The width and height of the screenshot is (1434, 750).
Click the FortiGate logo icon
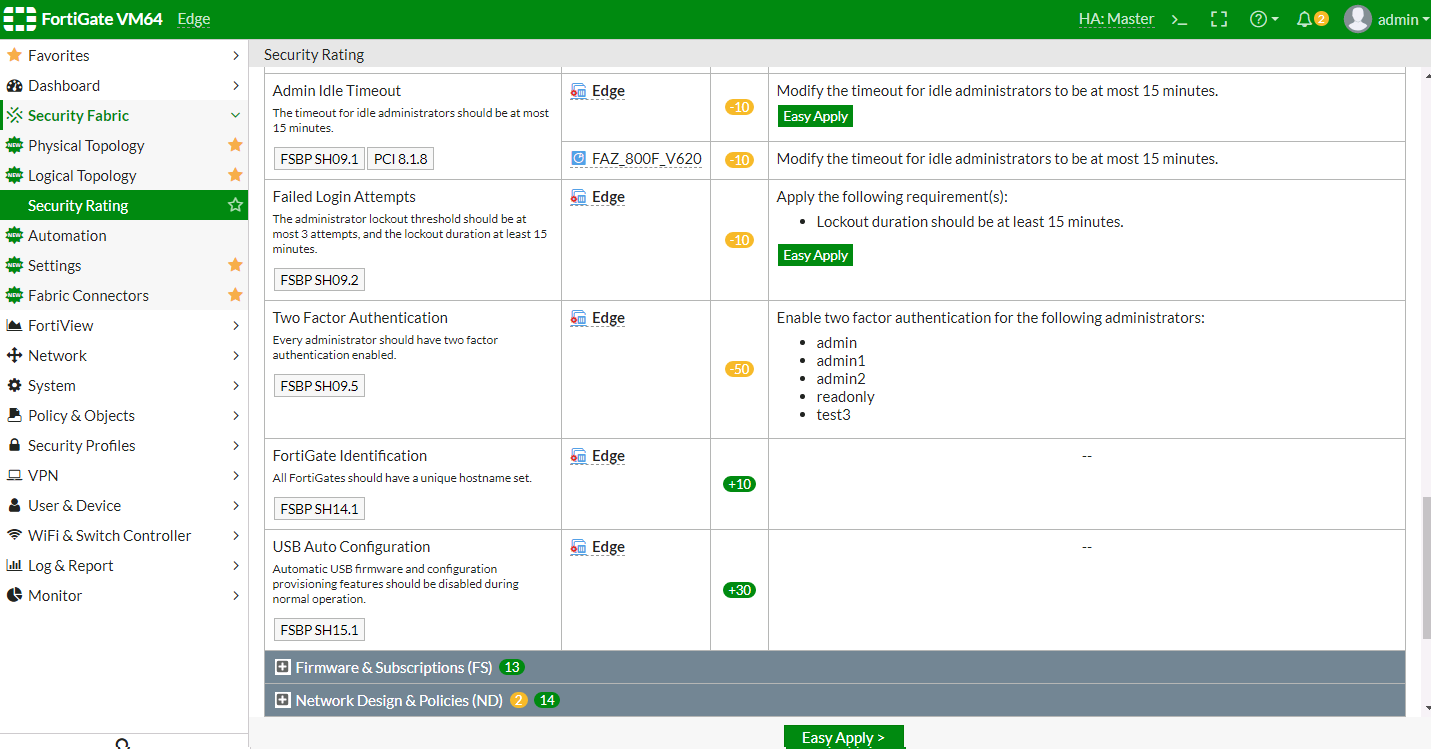click(19, 19)
